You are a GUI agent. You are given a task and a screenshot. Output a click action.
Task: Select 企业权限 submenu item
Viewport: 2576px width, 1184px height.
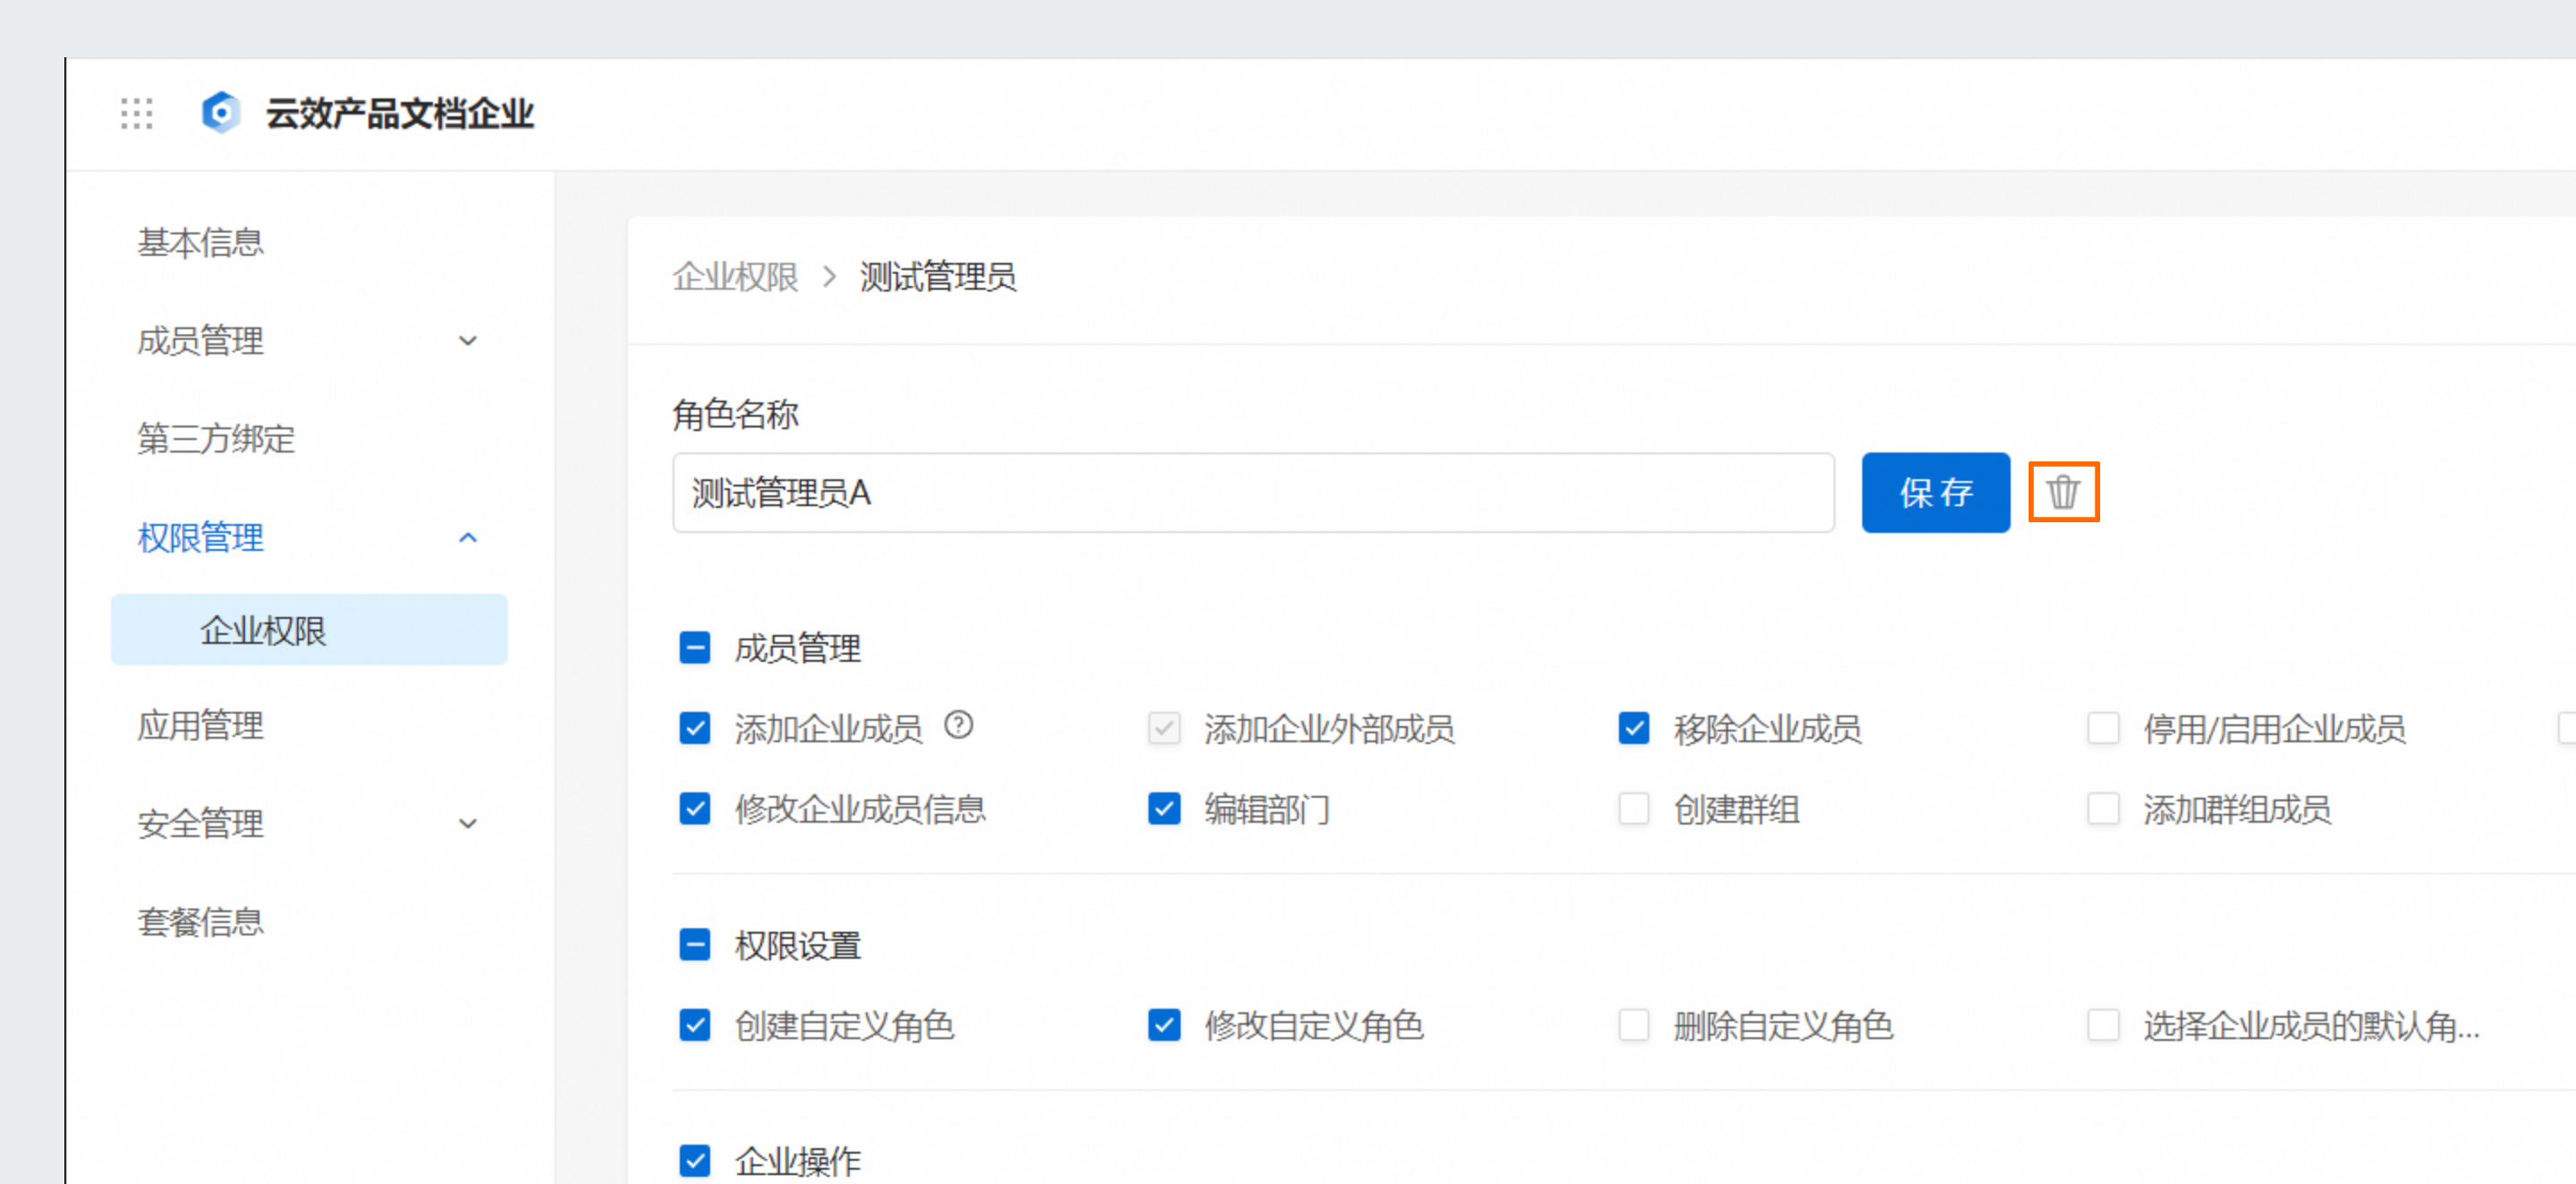tap(309, 630)
